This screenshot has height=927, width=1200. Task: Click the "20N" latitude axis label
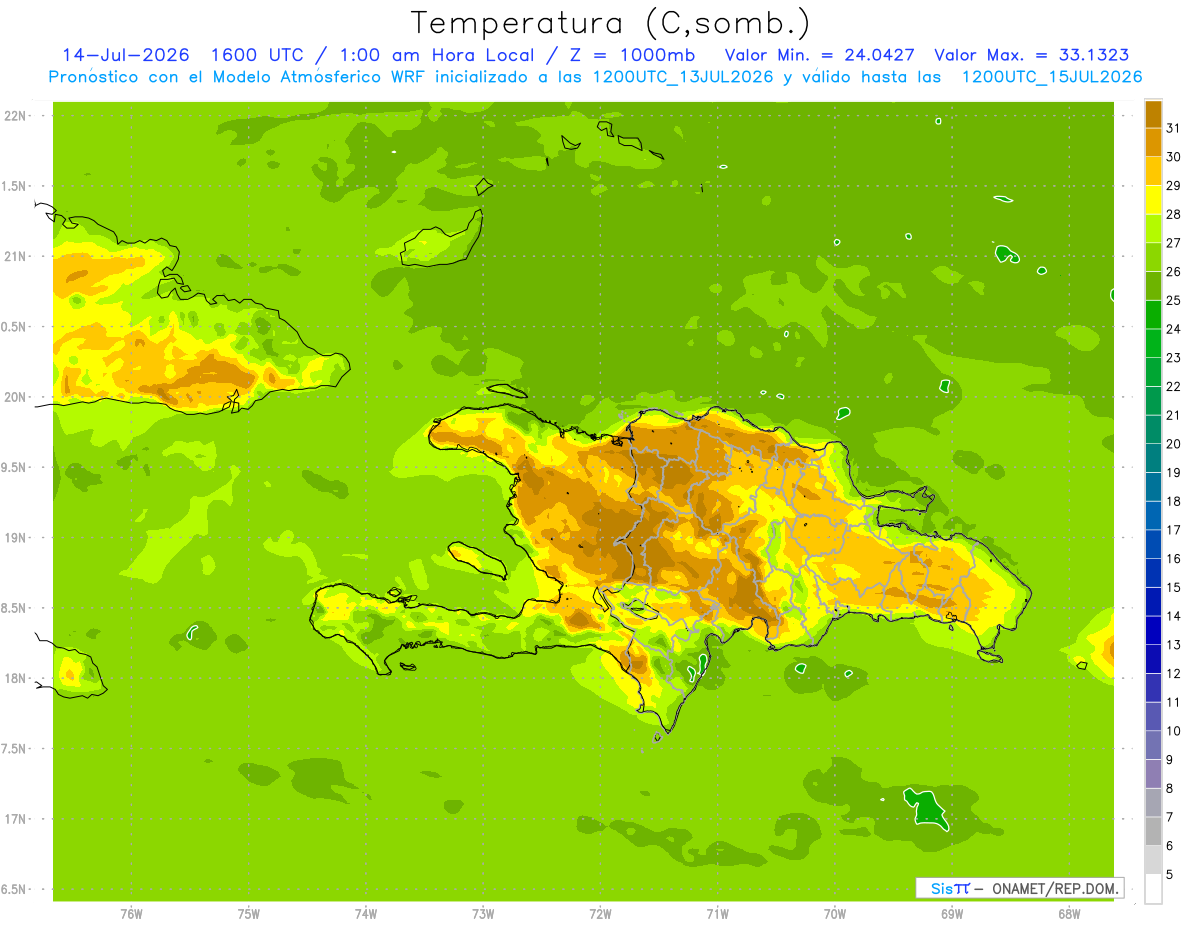point(16,397)
